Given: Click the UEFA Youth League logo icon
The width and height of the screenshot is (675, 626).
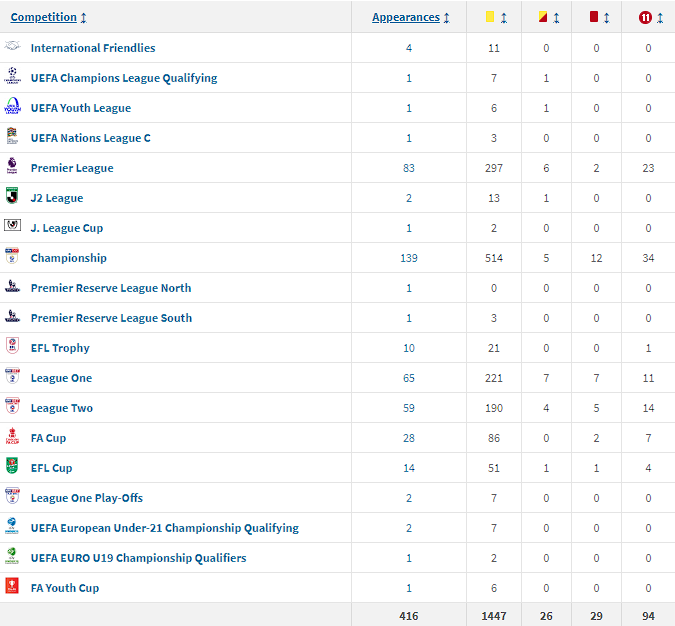Looking at the screenshot, I should coord(12,107).
